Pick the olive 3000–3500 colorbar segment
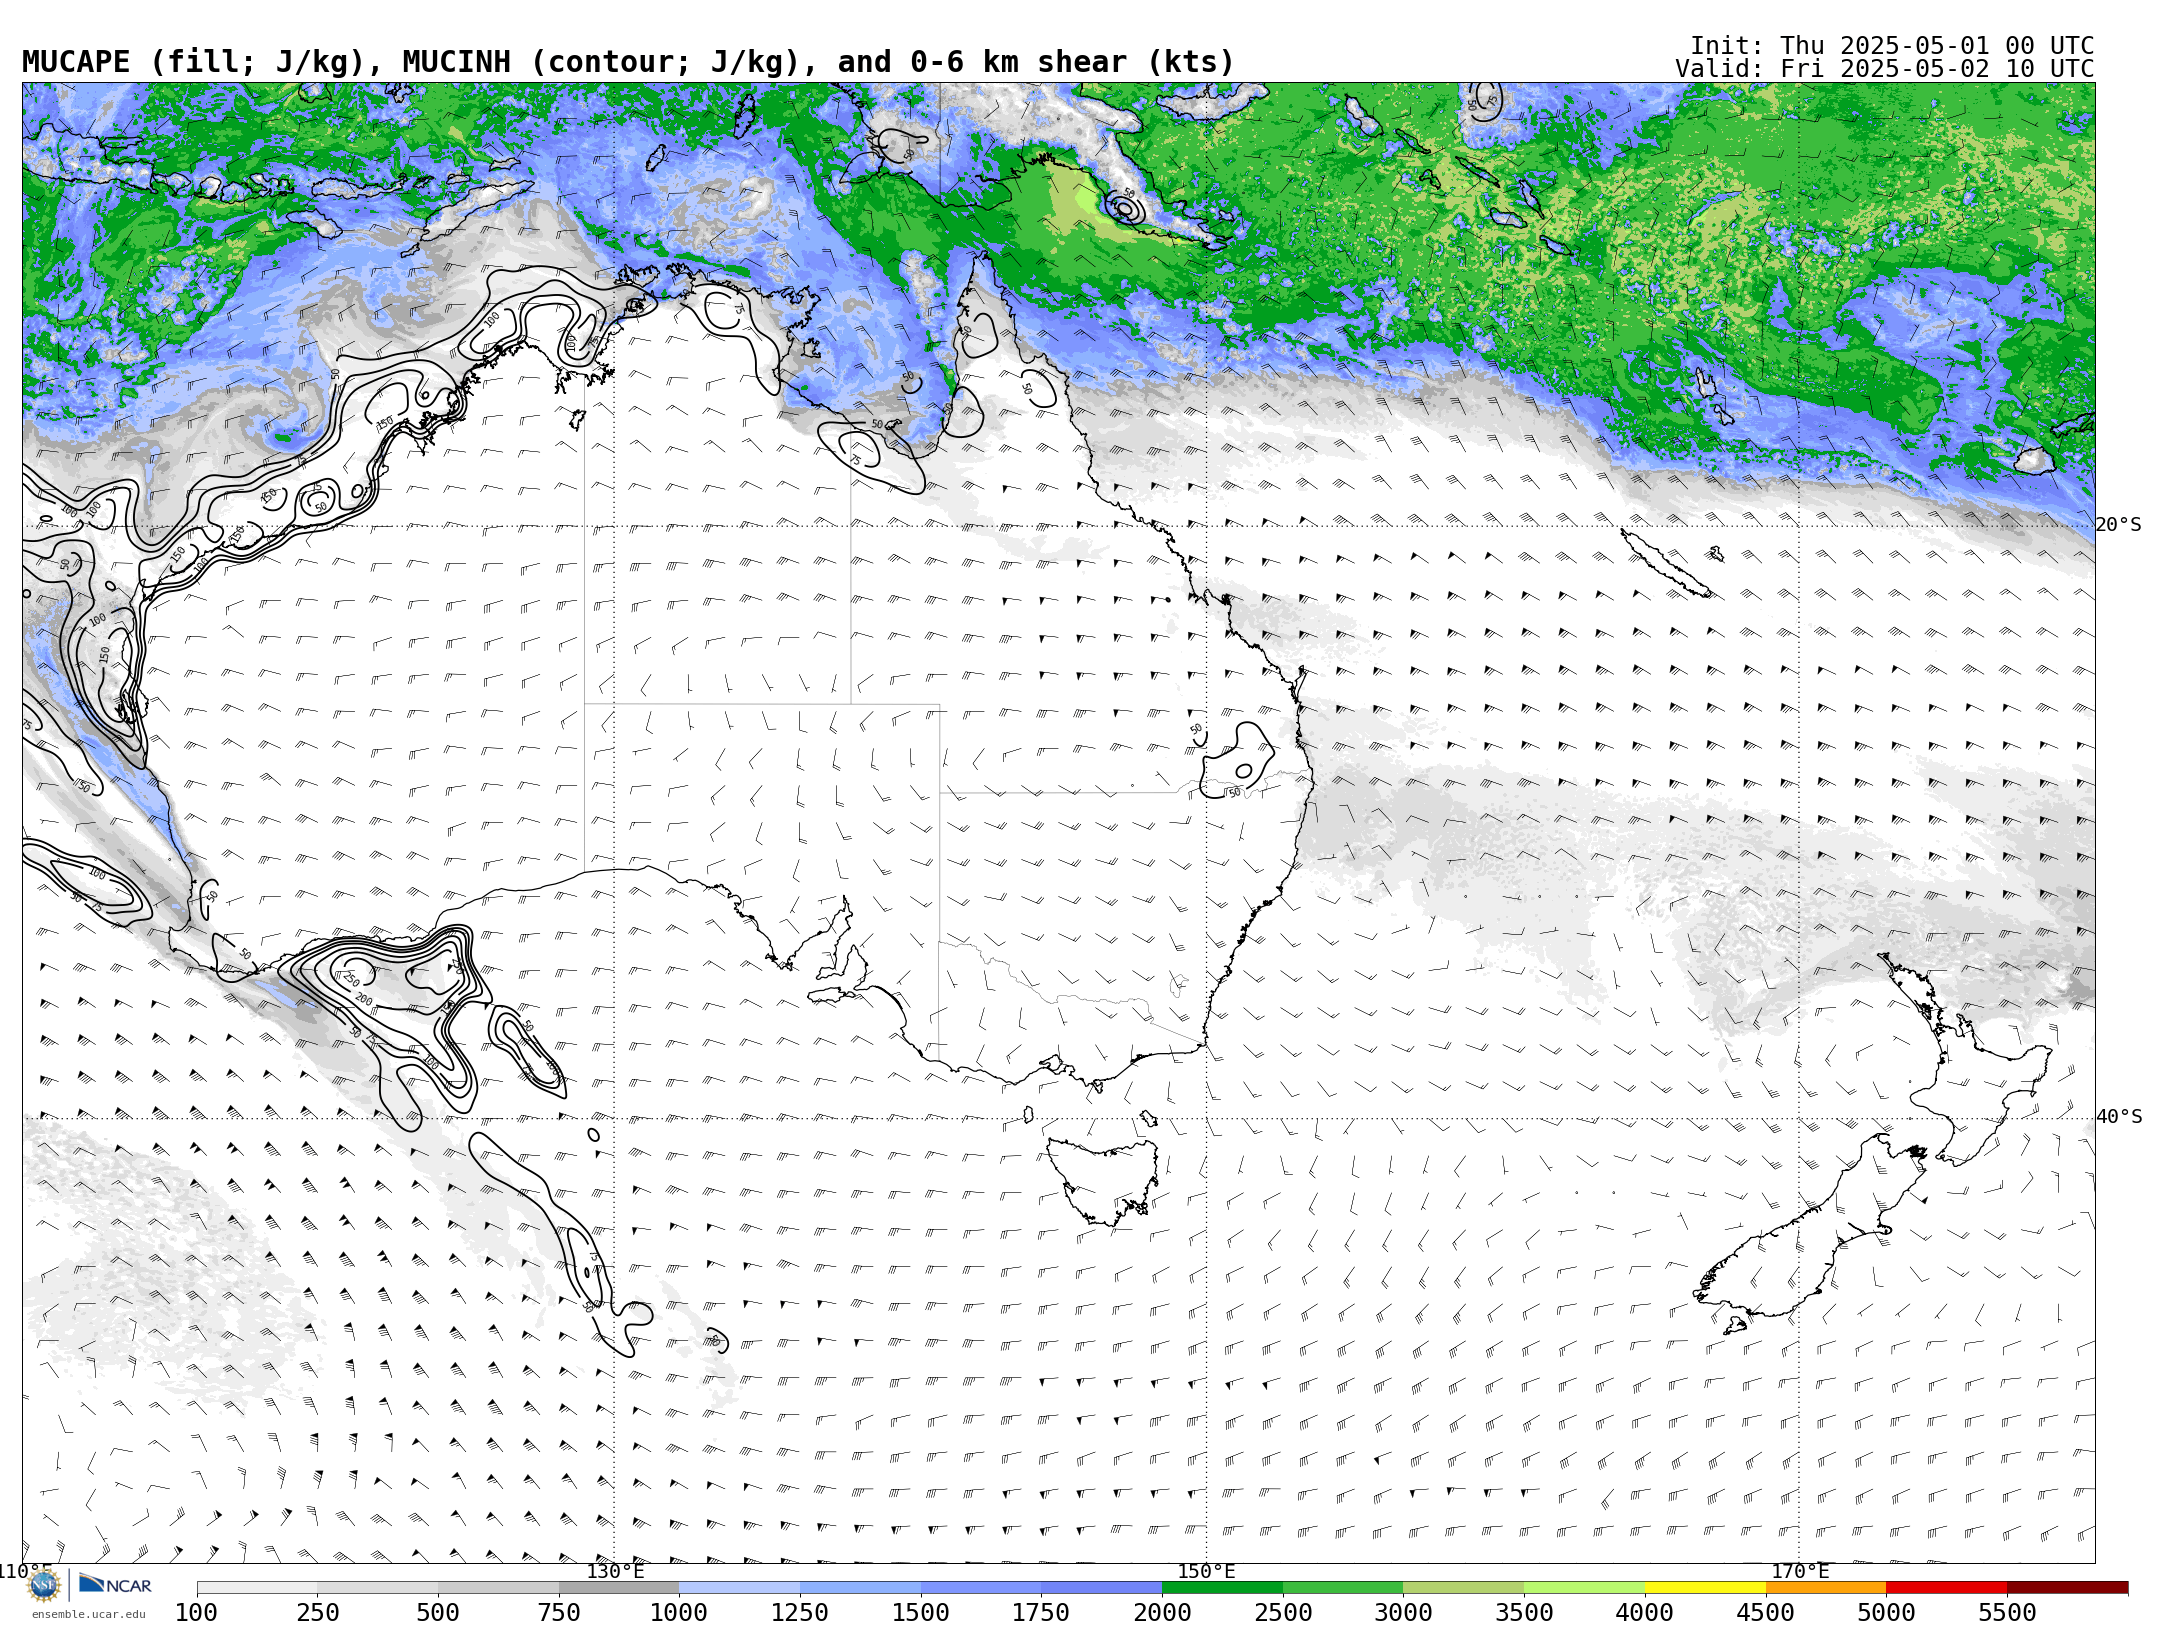 (x=1463, y=1588)
